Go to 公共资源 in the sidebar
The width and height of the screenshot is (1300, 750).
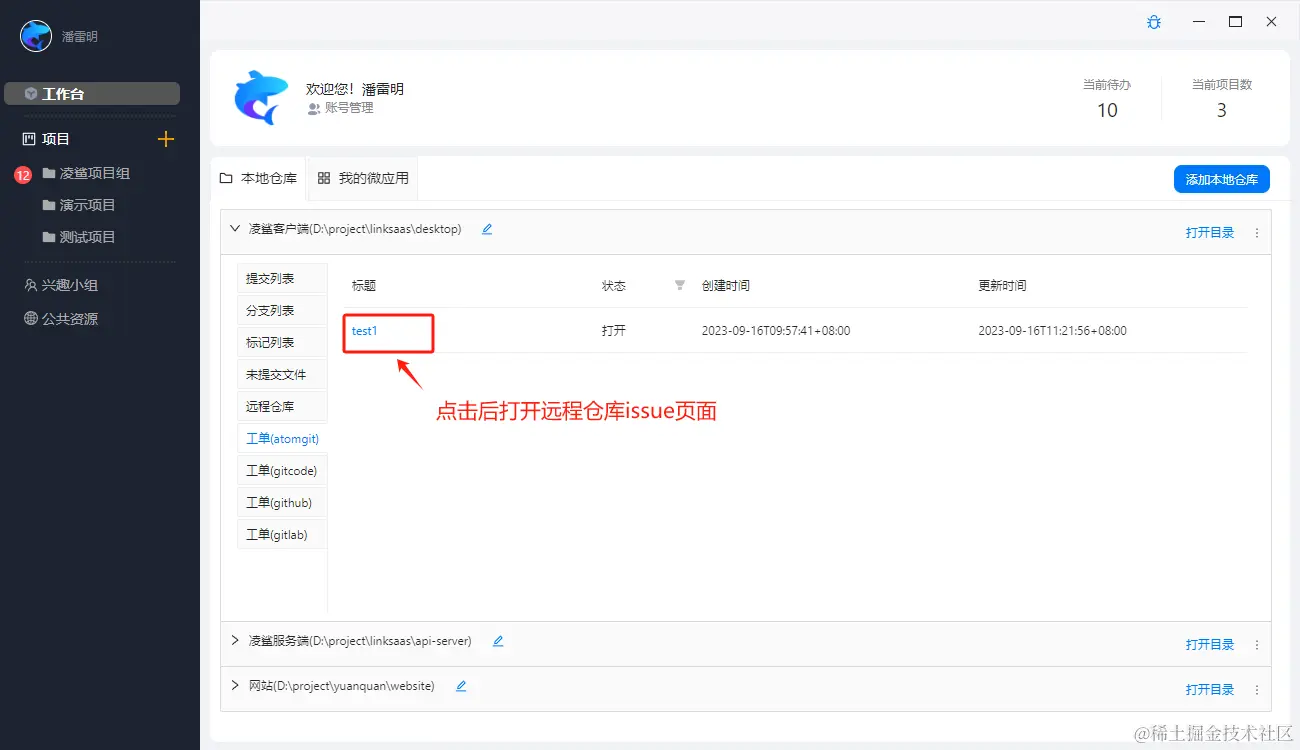pos(61,319)
